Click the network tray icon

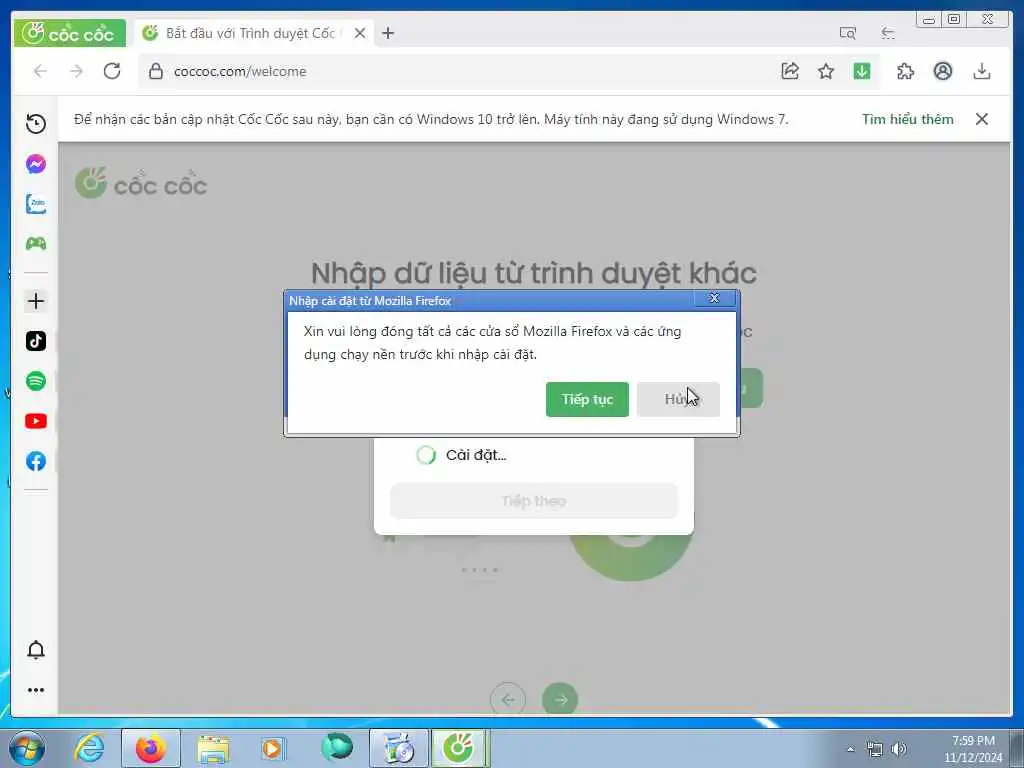(874, 749)
